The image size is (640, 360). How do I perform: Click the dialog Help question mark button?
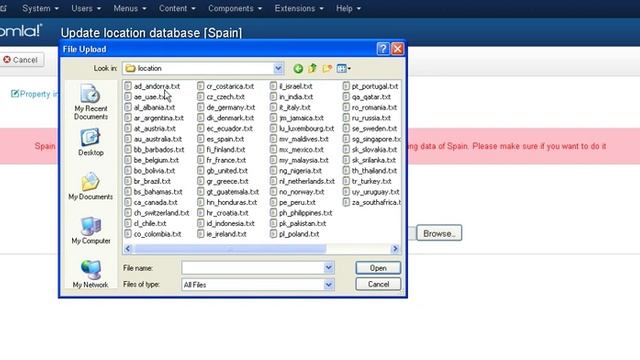click(x=382, y=49)
